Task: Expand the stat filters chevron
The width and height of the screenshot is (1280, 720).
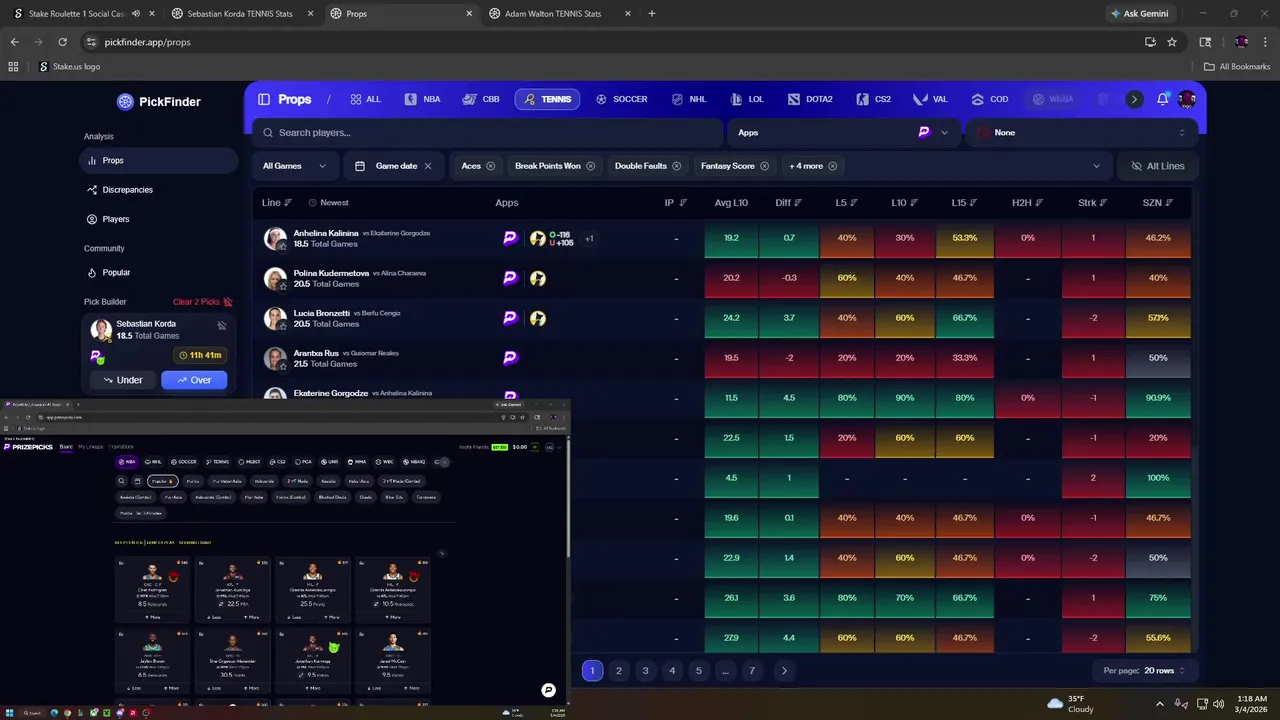Action: click(1096, 166)
